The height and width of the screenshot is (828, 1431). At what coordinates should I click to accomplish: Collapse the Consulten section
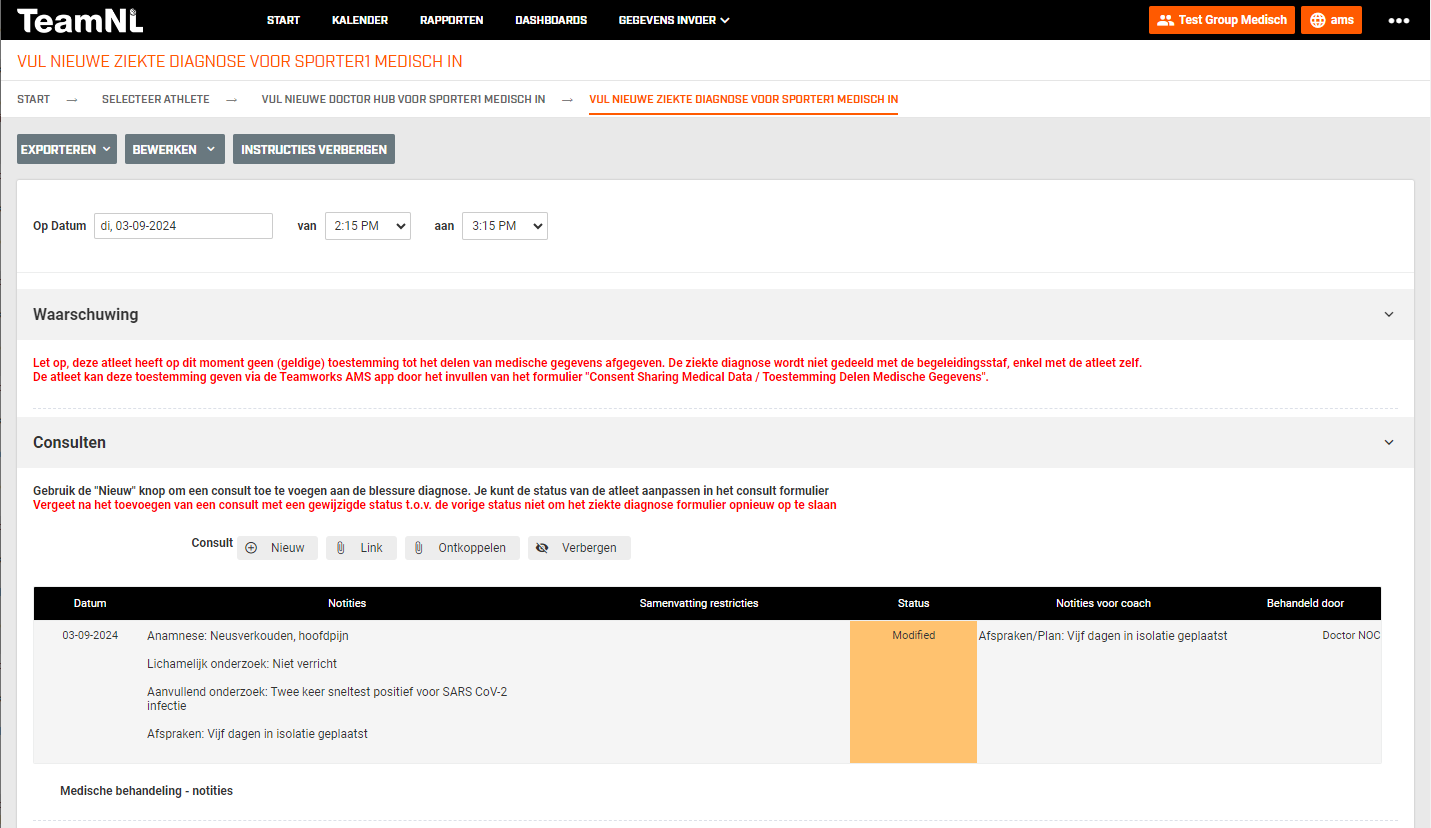tap(1388, 442)
